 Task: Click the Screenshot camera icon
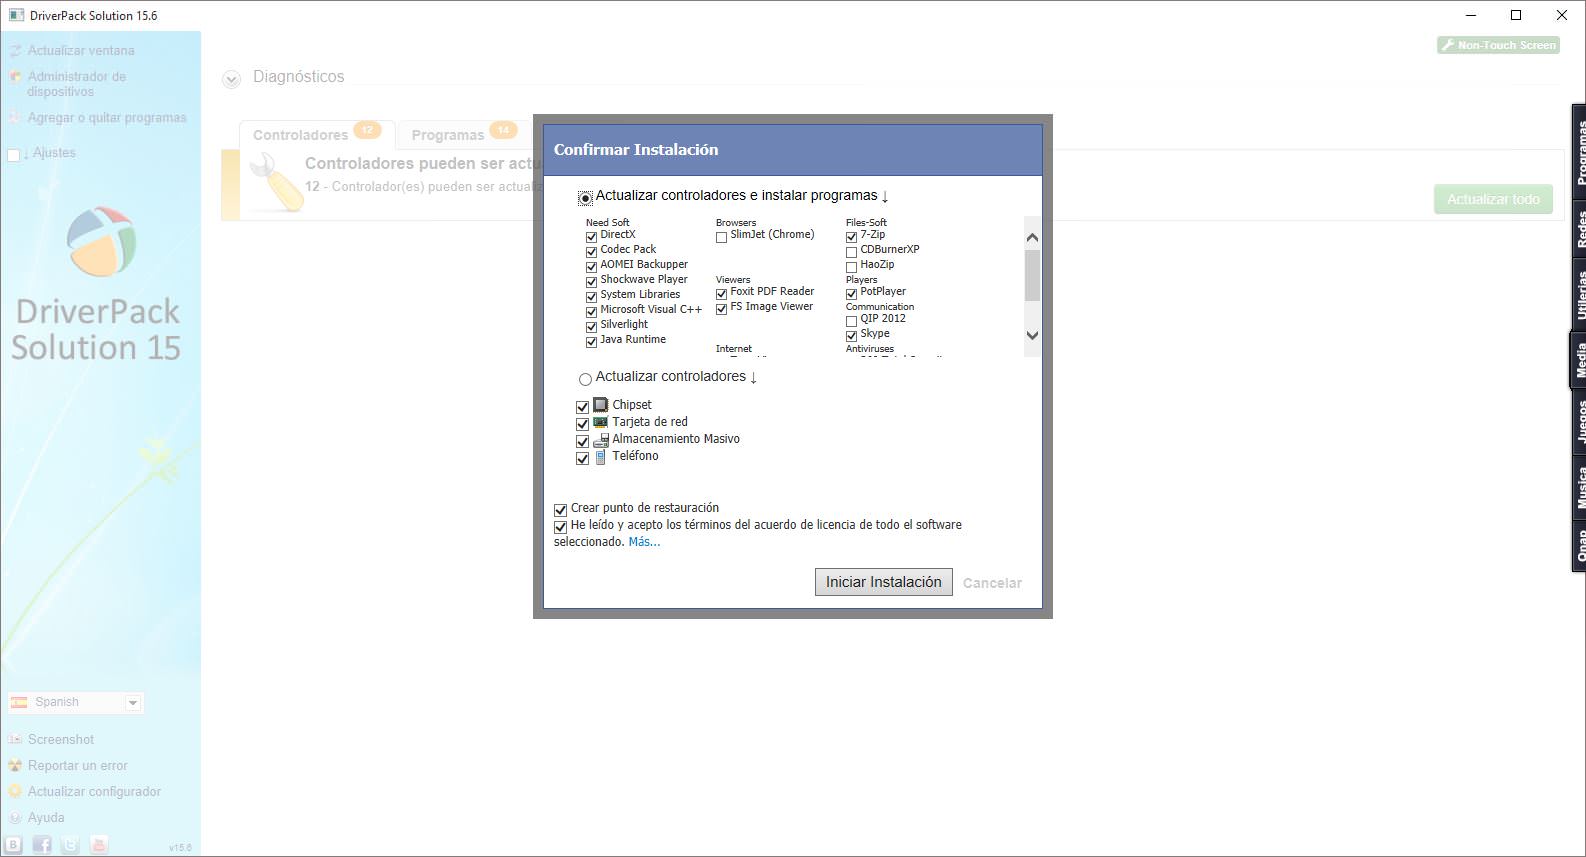coord(15,740)
